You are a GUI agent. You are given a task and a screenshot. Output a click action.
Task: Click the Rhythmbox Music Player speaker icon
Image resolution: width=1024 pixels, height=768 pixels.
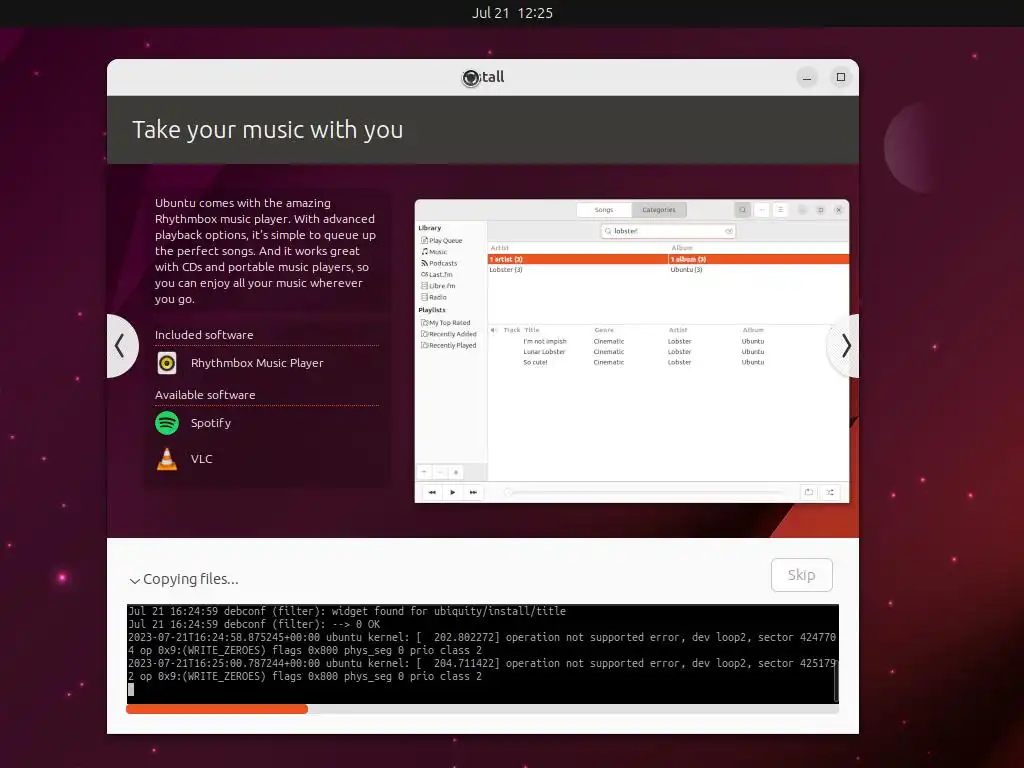tap(167, 363)
